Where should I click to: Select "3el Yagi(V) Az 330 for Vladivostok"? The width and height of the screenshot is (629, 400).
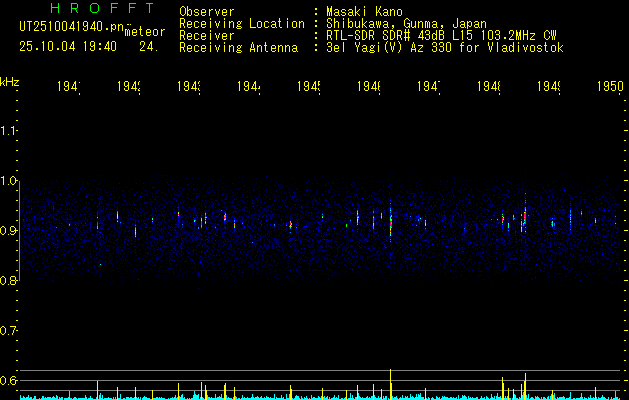tap(445, 48)
